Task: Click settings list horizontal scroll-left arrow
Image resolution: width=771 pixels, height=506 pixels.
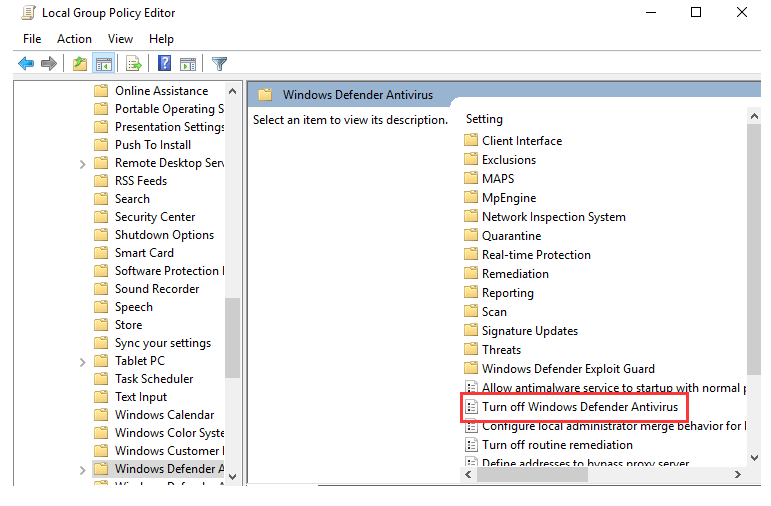Action: (x=468, y=475)
